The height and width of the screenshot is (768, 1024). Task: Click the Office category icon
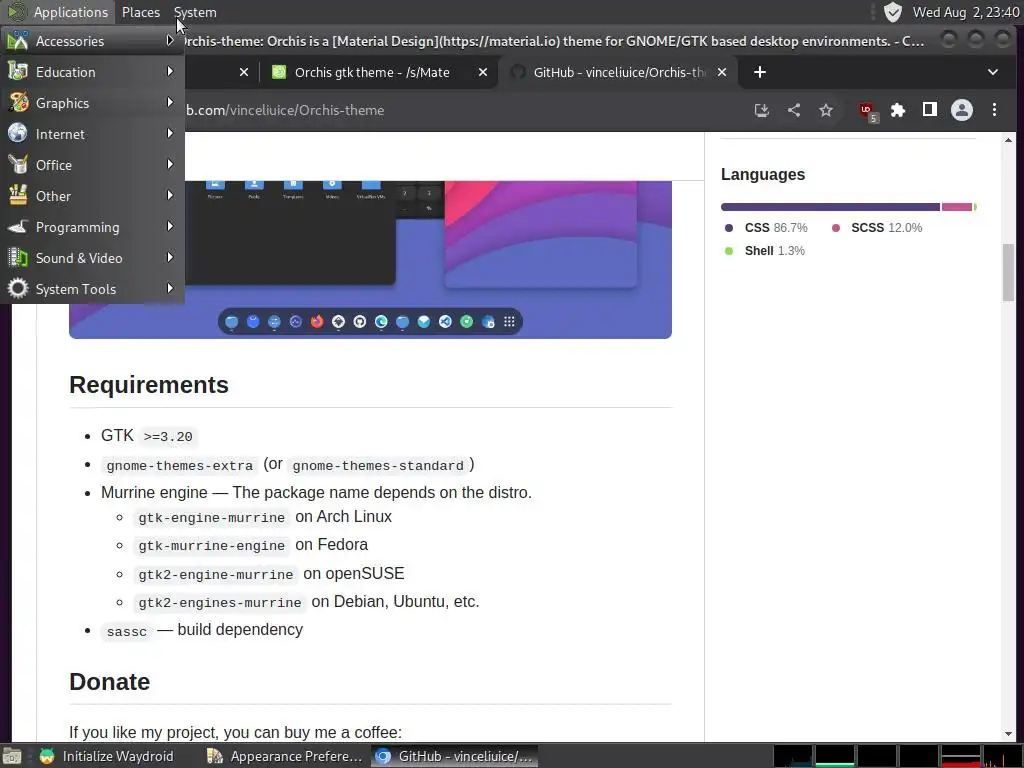tap(18, 165)
